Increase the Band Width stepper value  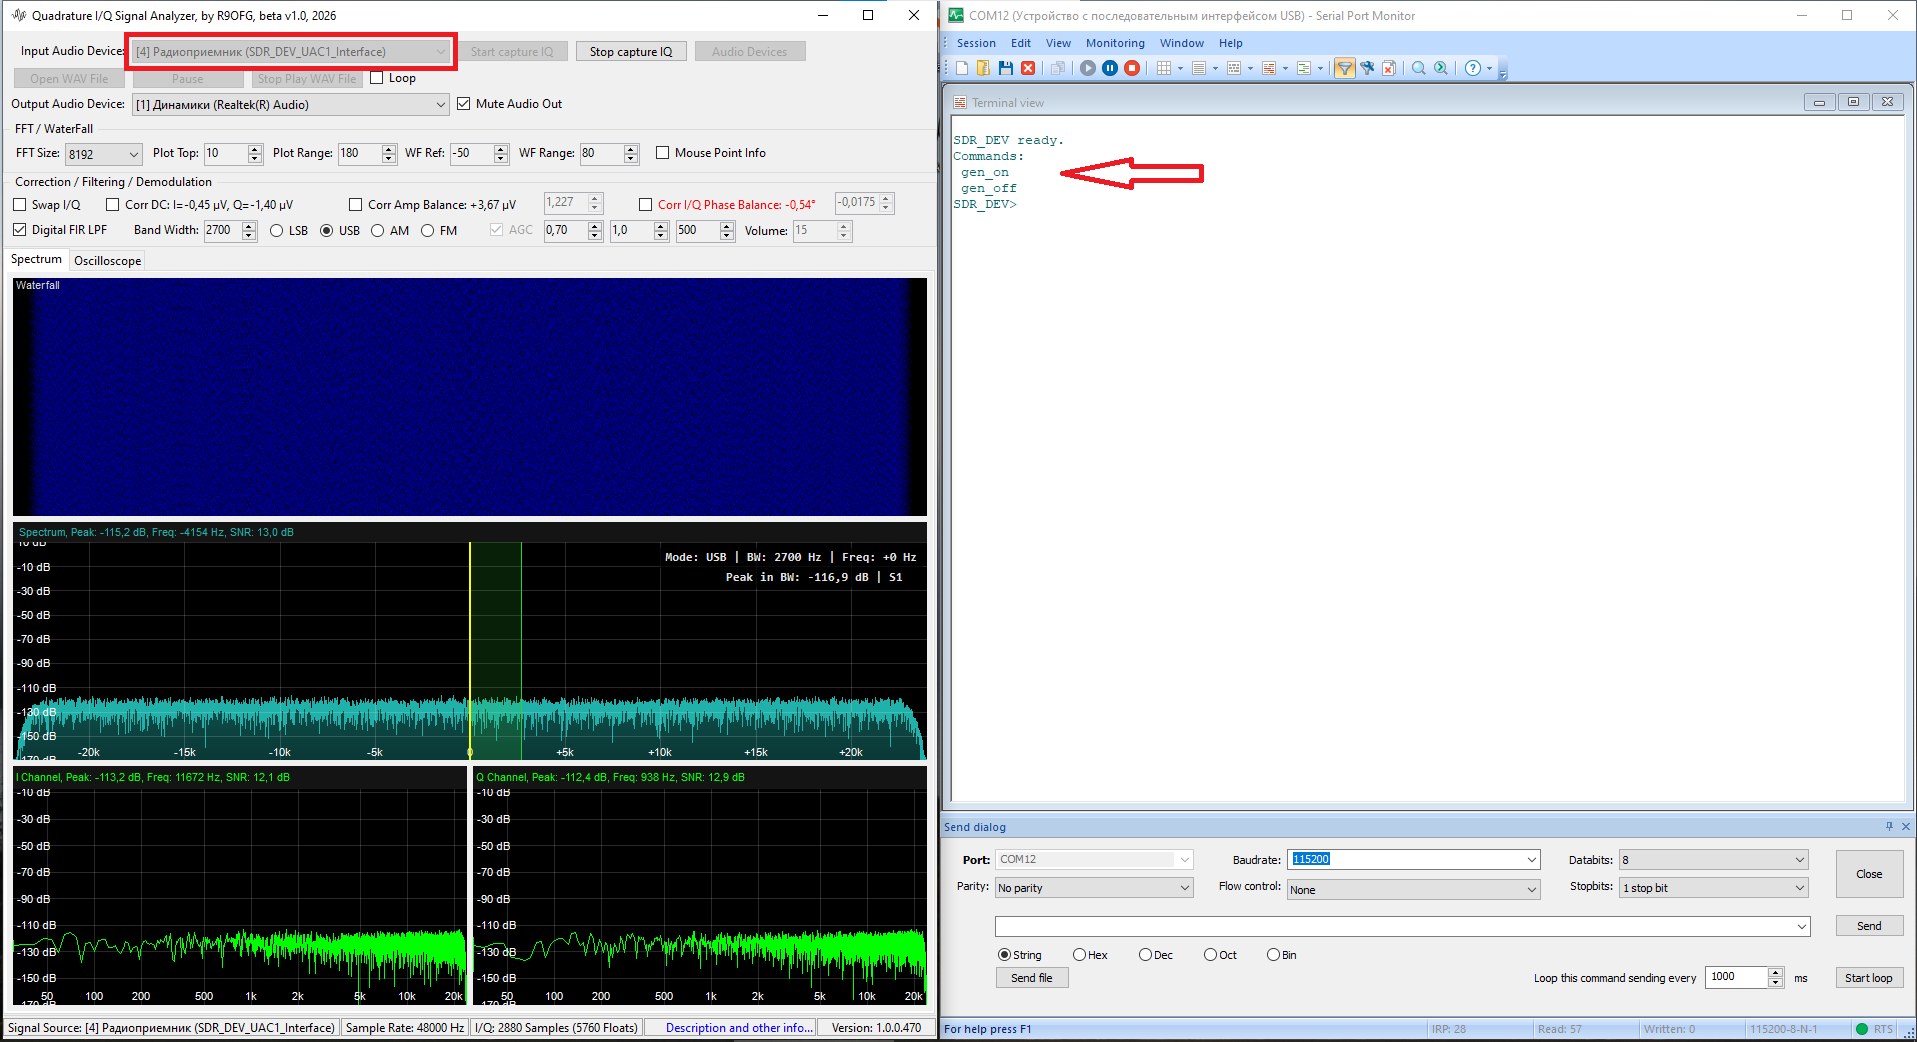tap(250, 226)
